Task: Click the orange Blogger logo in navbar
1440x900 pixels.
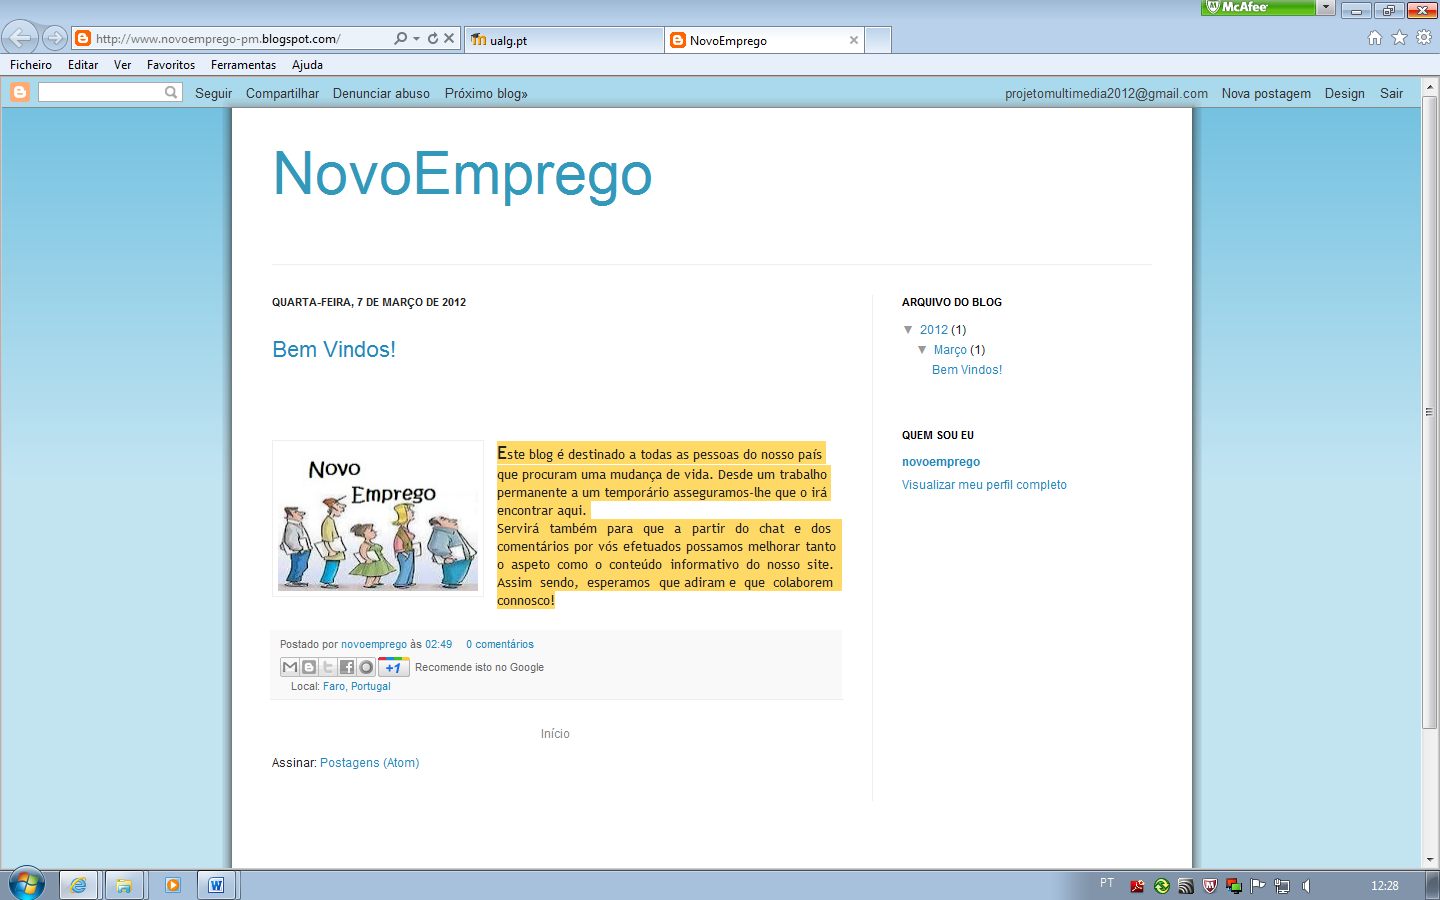Action: (x=19, y=92)
